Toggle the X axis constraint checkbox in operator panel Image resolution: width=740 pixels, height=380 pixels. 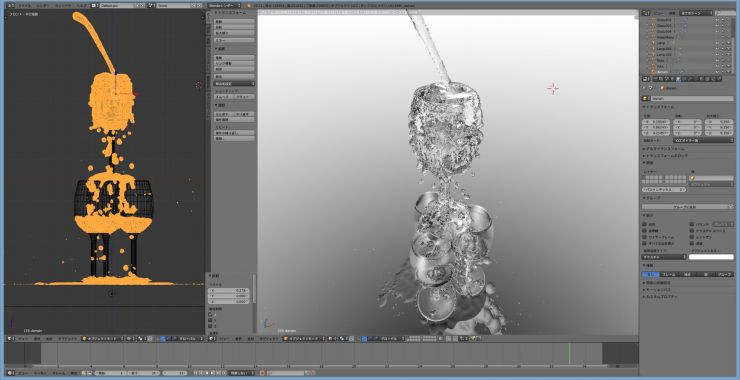(210, 314)
